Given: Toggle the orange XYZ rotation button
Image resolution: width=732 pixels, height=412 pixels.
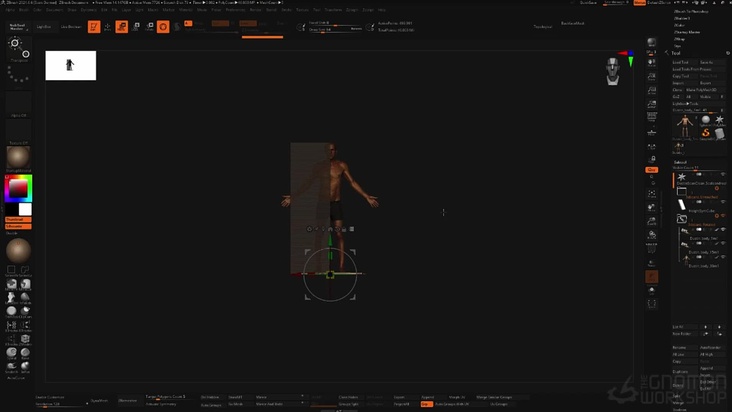Looking at the screenshot, I should [x=652, y=170].
